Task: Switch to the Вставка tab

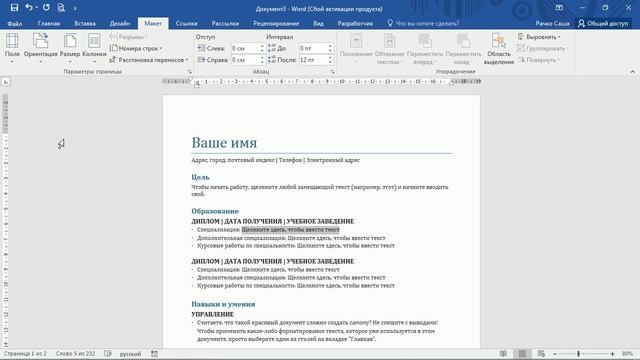Action: click(x=85, y=24)
